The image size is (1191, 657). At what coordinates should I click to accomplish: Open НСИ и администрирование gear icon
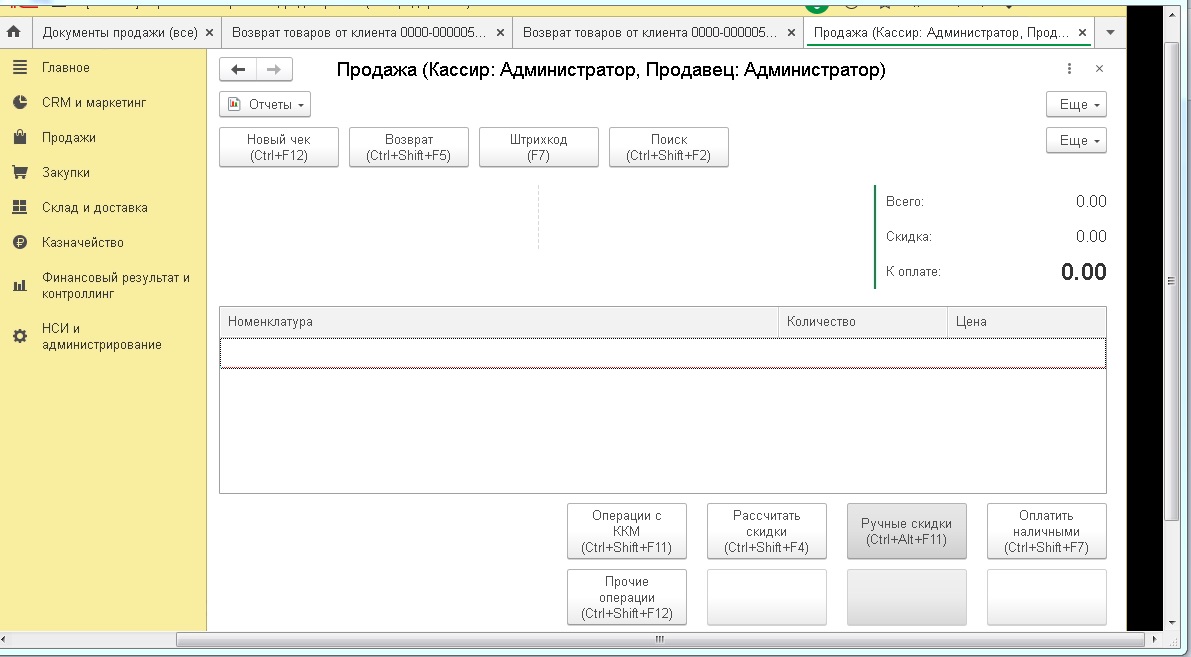click(19, 336)
